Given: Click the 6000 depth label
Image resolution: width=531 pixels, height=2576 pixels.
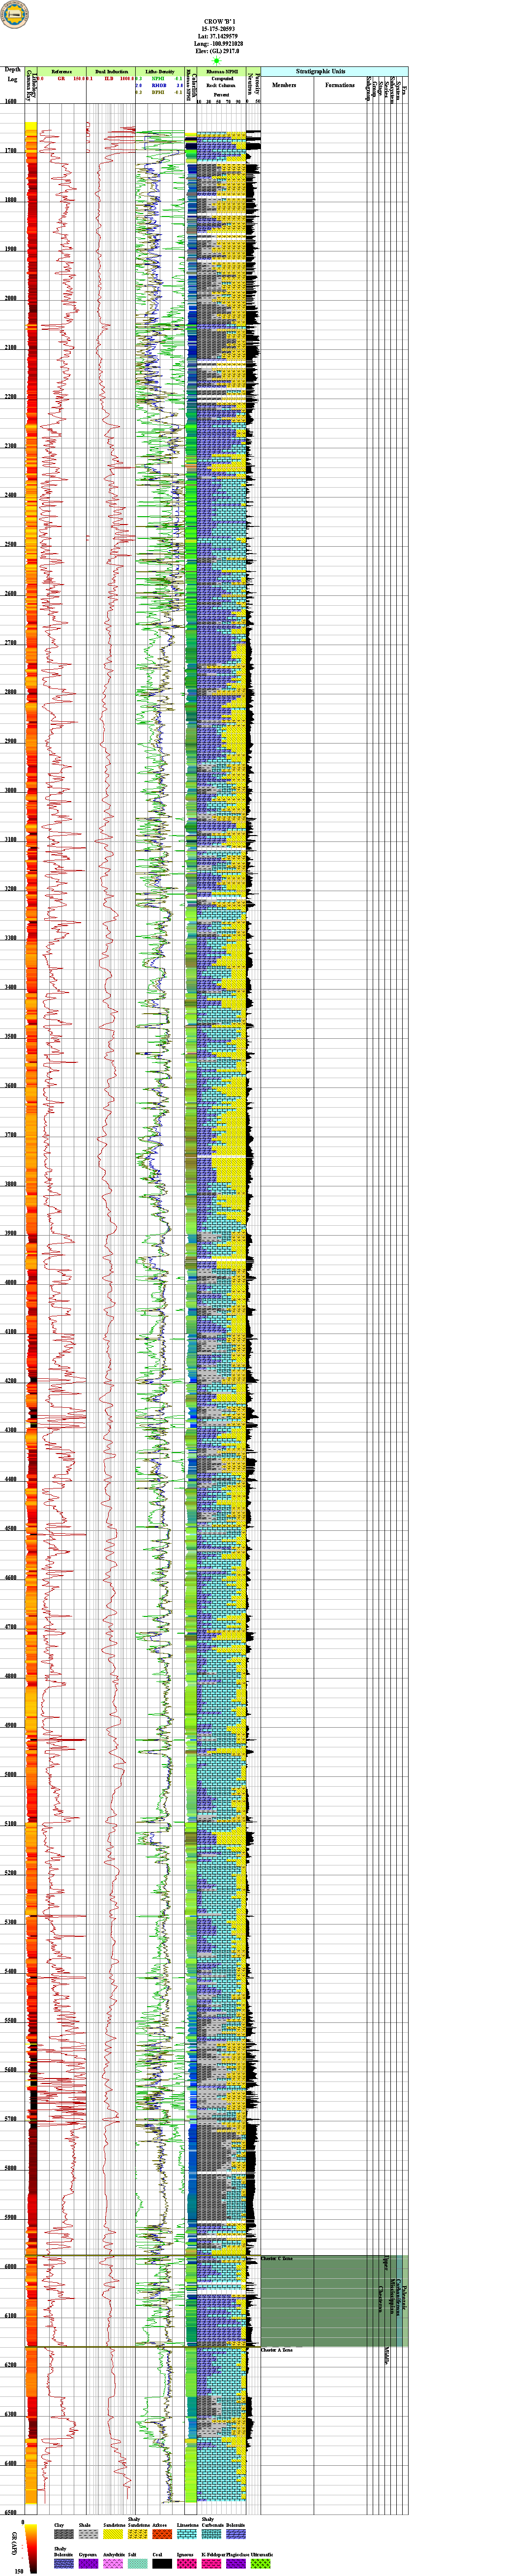Looking at the screenshot, I should pos(10,2266).
